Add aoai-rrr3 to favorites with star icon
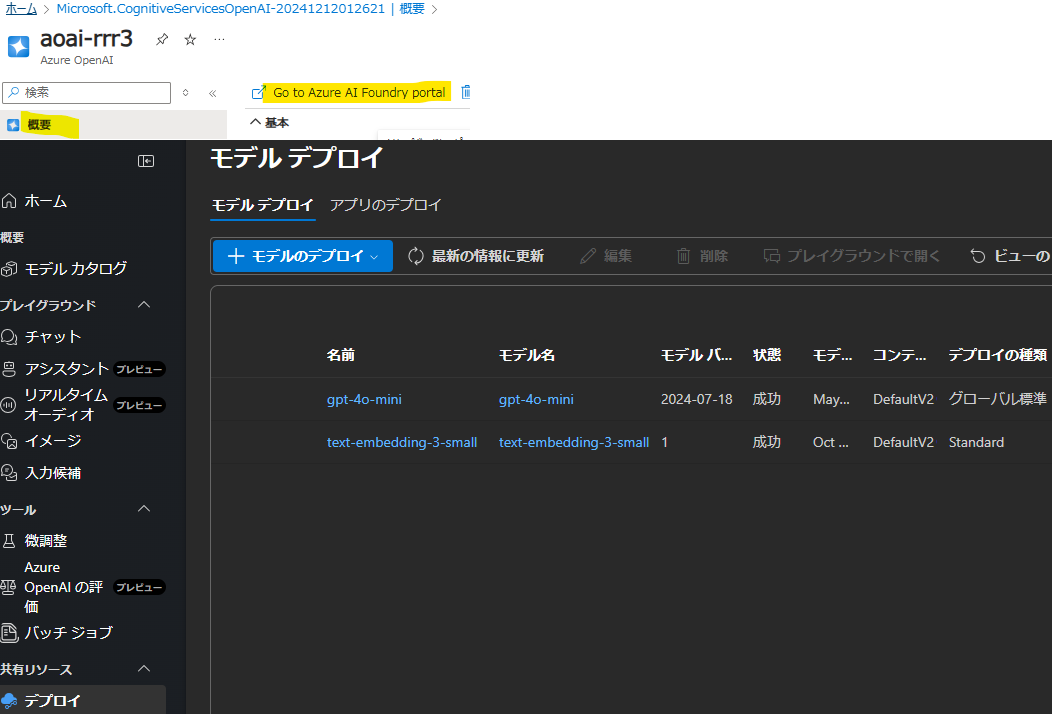Viewport: 1052px width, 714px height. pyautogui.click(x=191, y=40)
